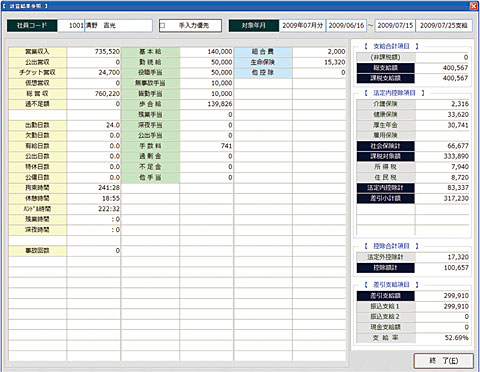Click the 勤続給 label cell

coord(150,62)
